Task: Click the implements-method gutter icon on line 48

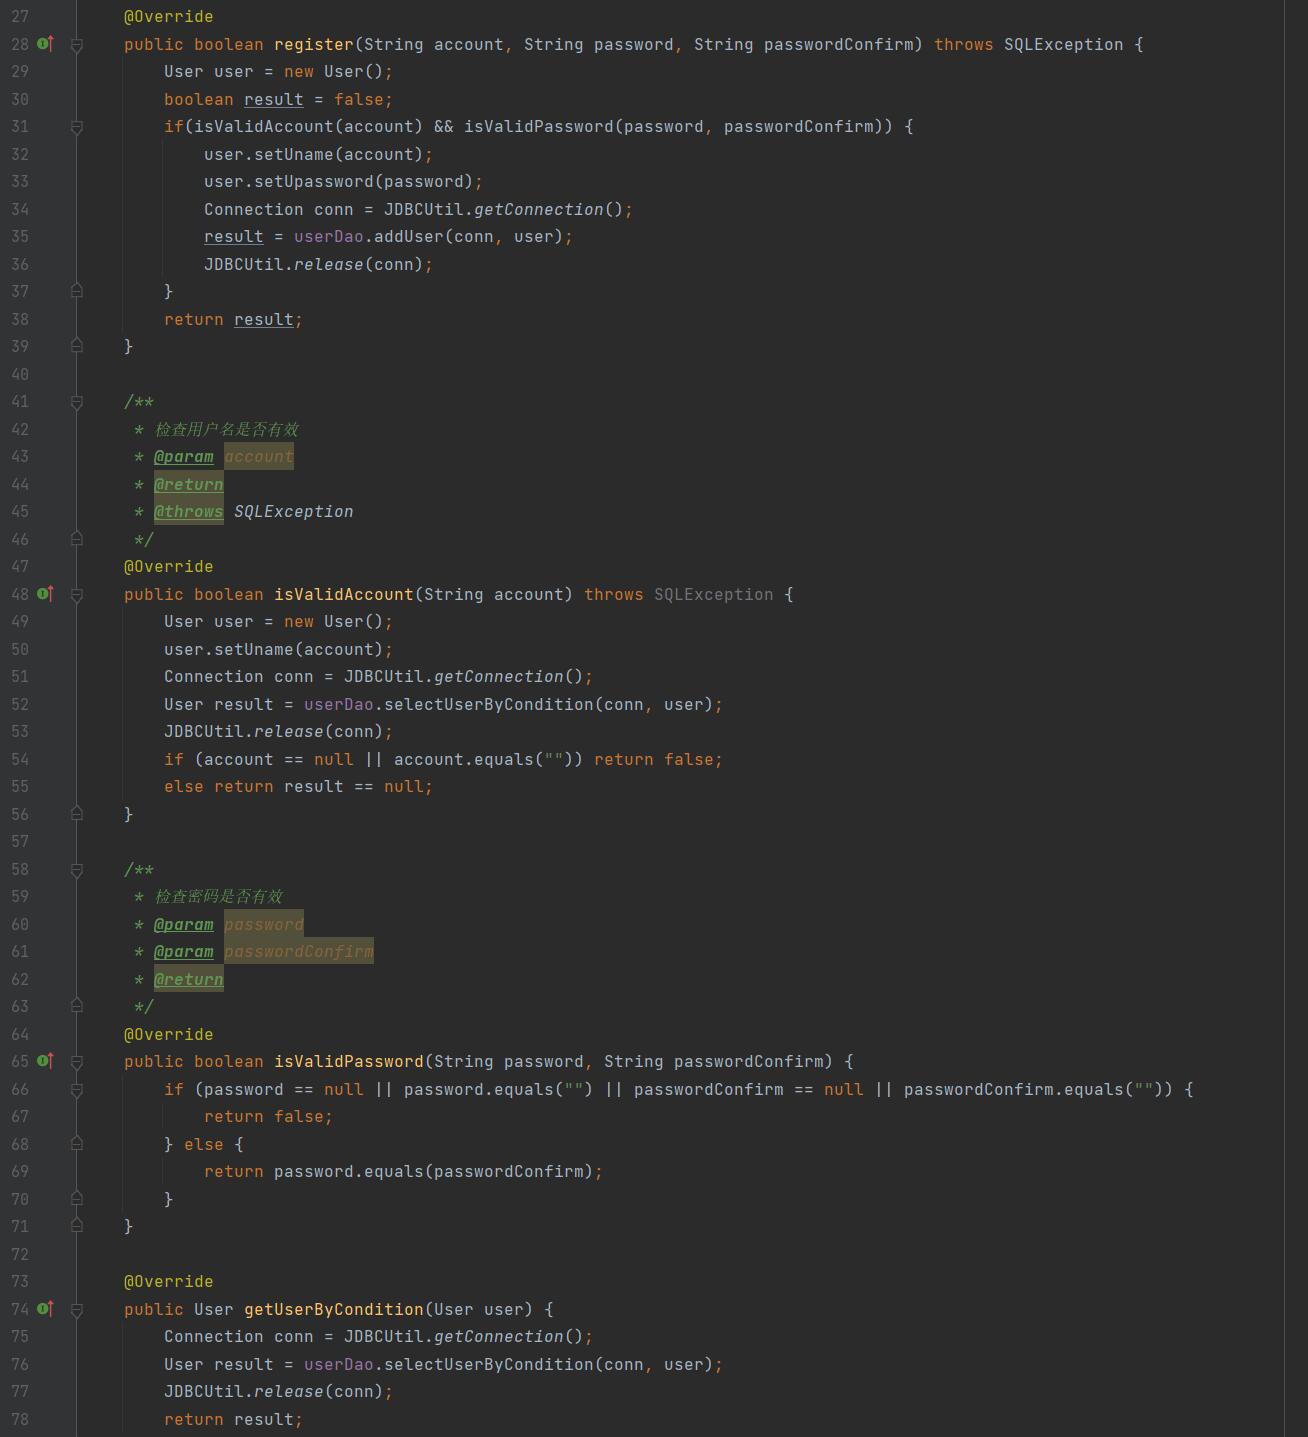Action: (45, 594)
